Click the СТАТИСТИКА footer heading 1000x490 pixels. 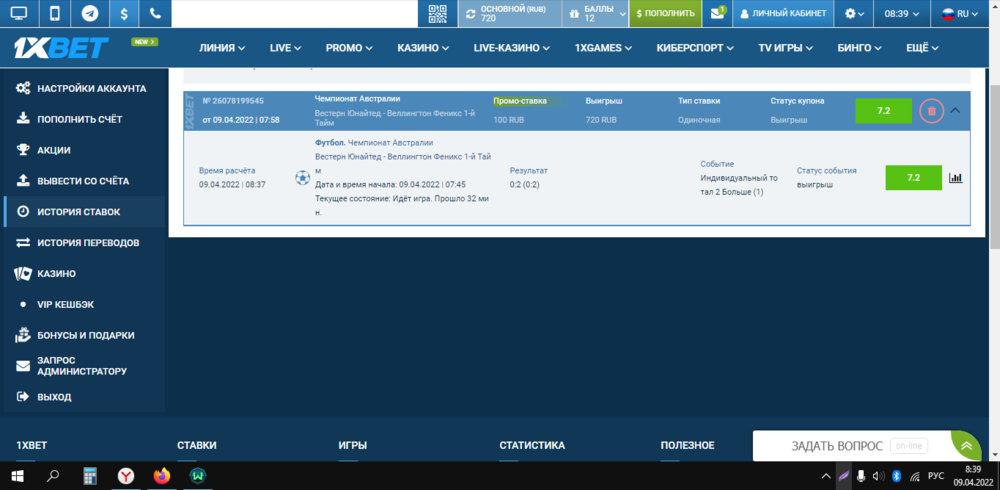pos(532,445)
